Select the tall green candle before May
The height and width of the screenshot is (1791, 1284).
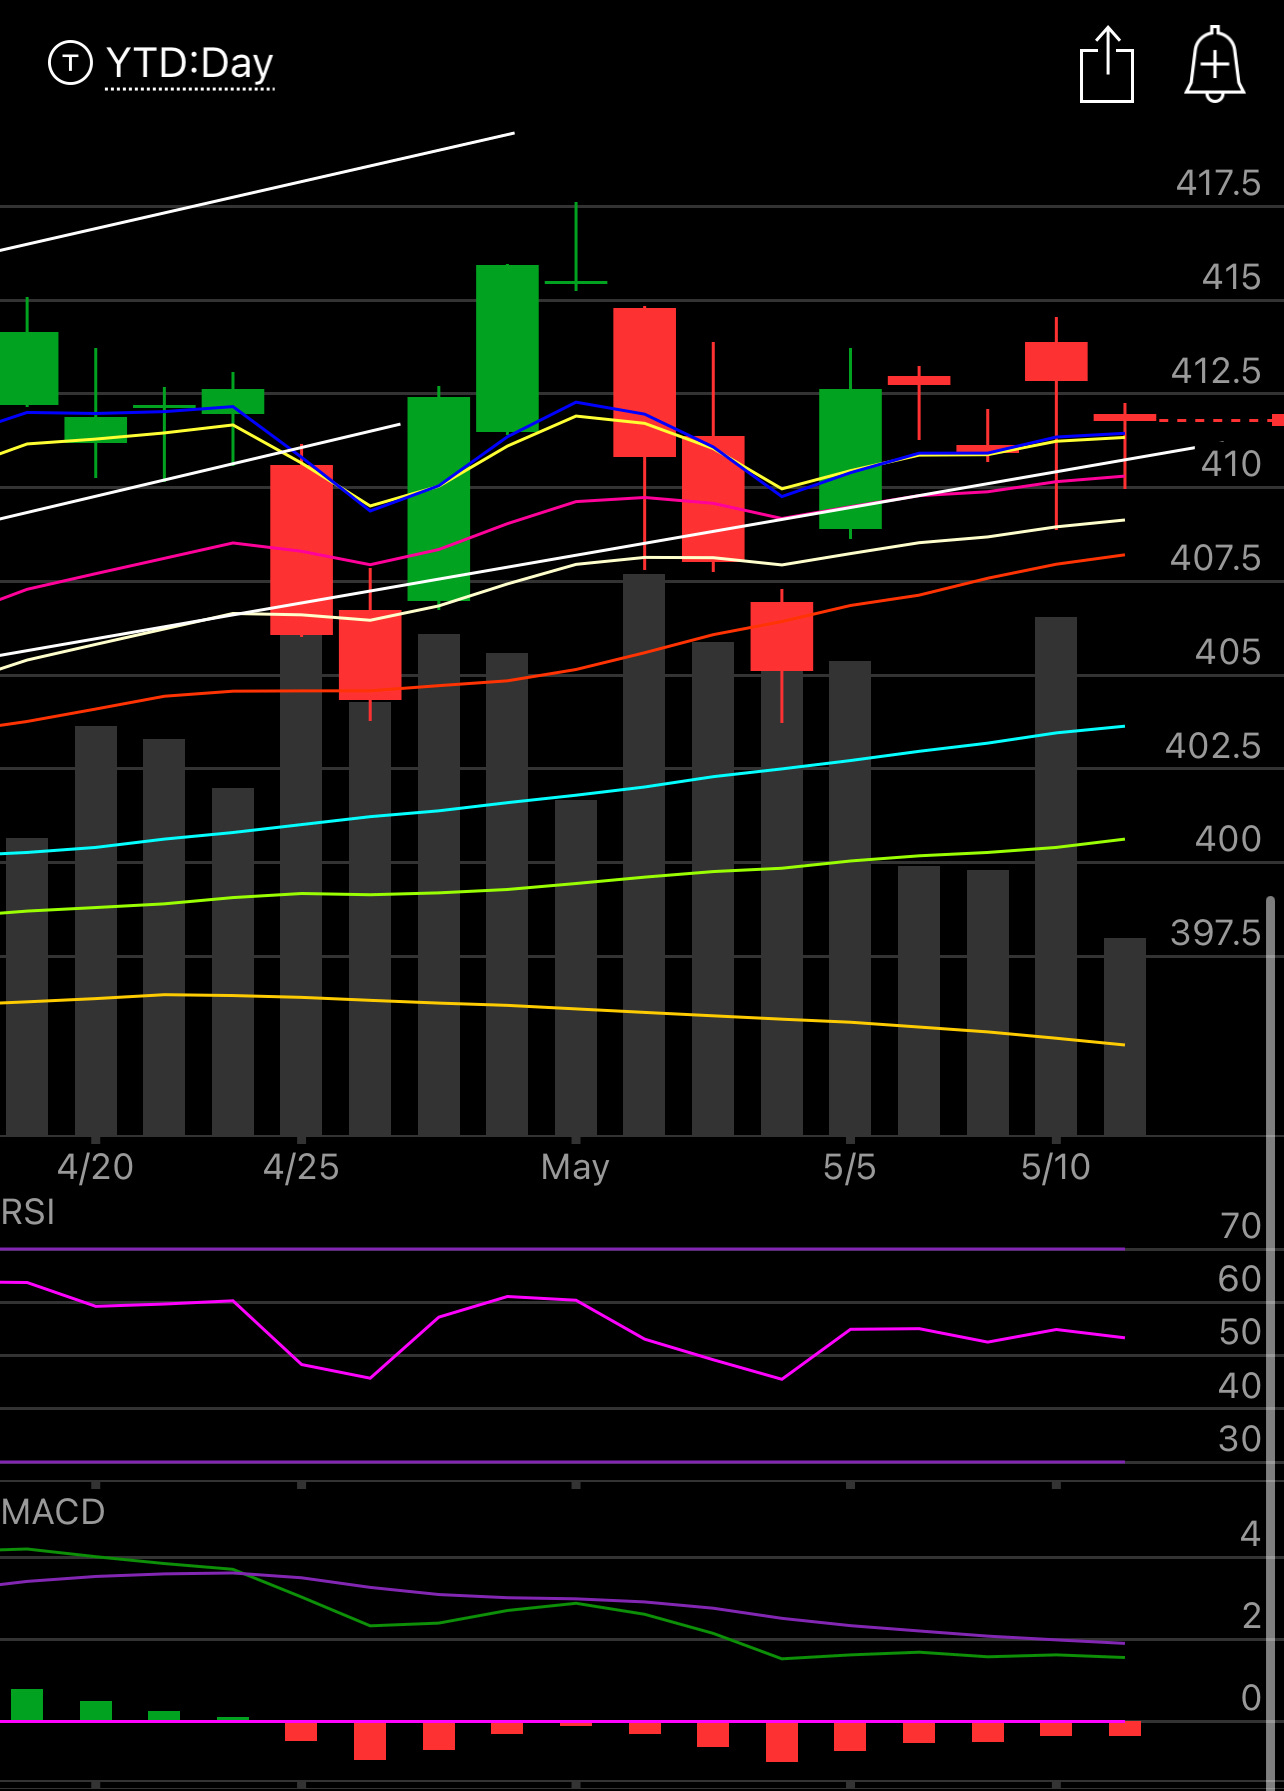[x=507, y=348]
